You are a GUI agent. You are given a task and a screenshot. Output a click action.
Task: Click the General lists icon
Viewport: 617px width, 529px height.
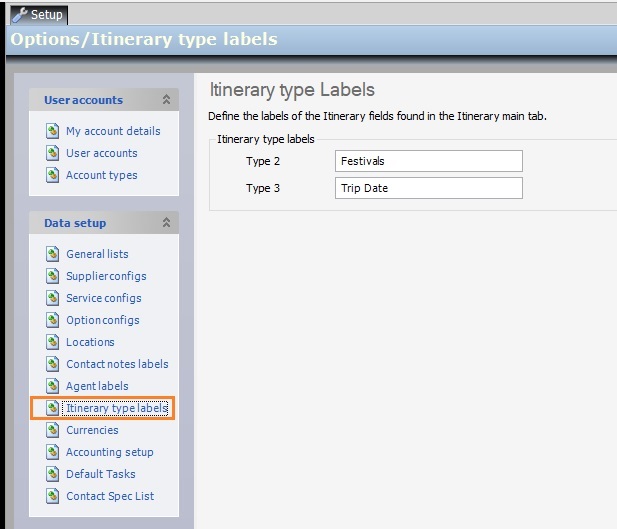point(53,254)
